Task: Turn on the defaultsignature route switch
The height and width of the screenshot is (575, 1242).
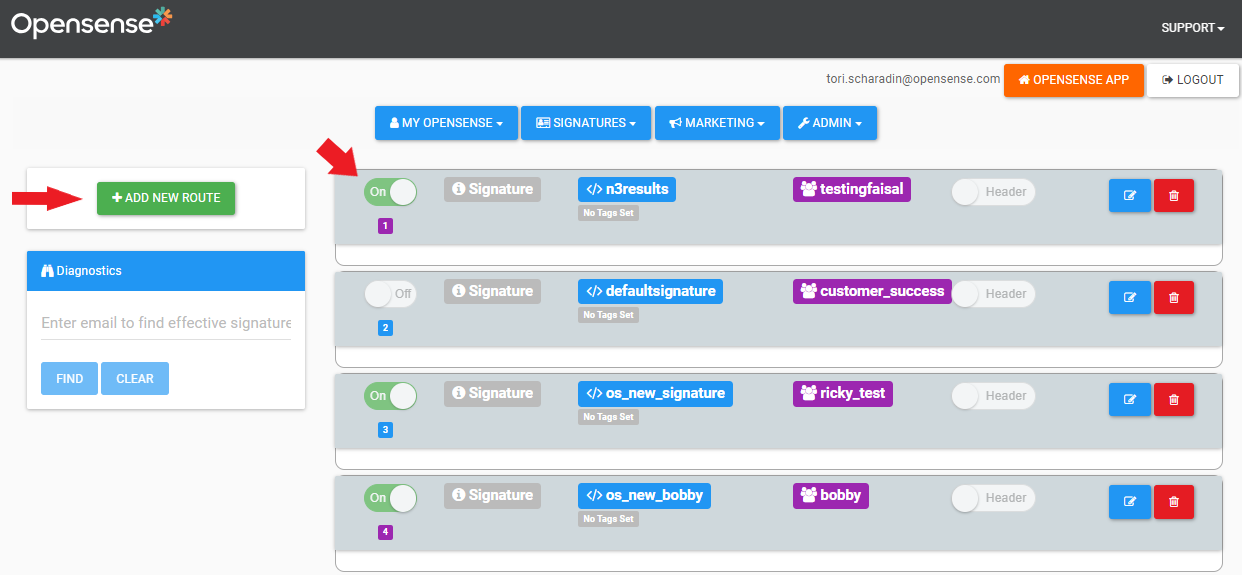Action: click(x=390, y=294)
